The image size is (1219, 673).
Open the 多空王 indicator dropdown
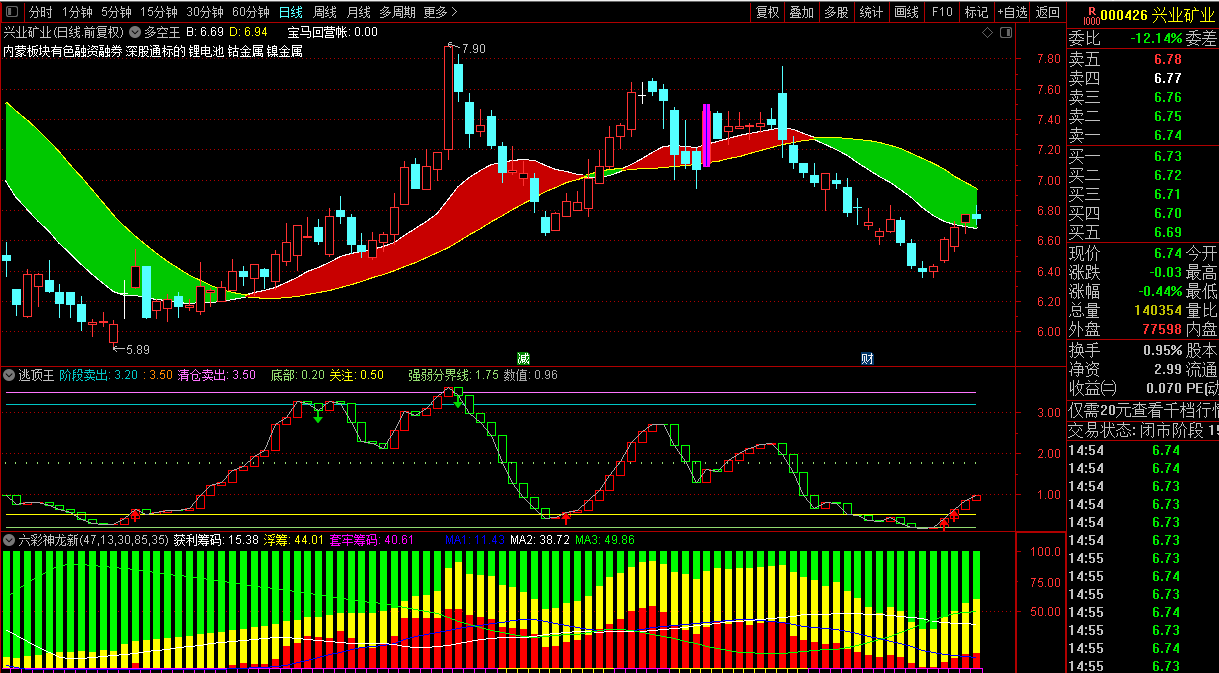click(x=135, y=32)
